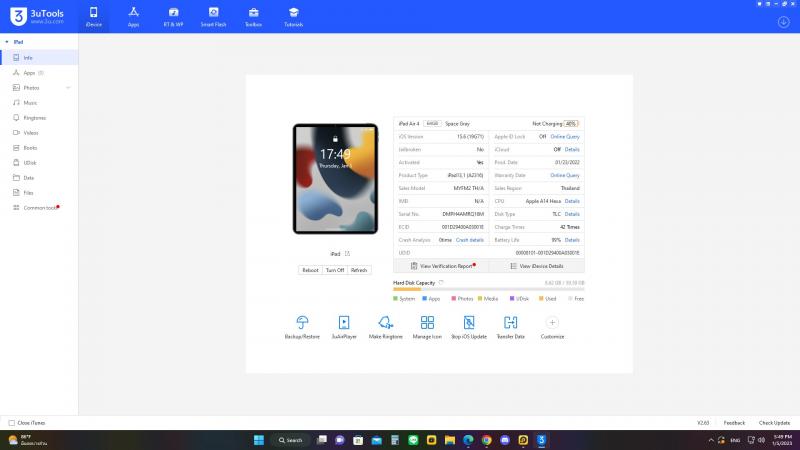Open Battery Life Details link
Screen dimensions: 800x450
click(572, 240)
